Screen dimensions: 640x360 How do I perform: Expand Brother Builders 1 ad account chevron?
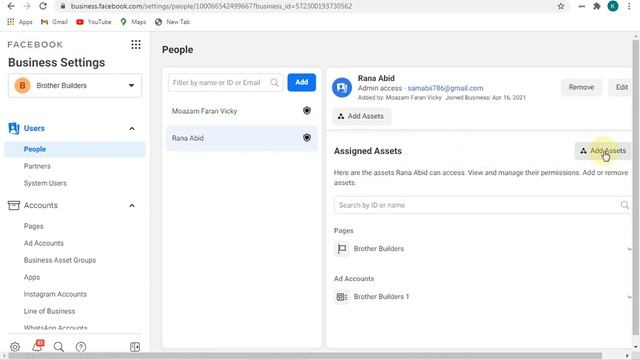629,297
